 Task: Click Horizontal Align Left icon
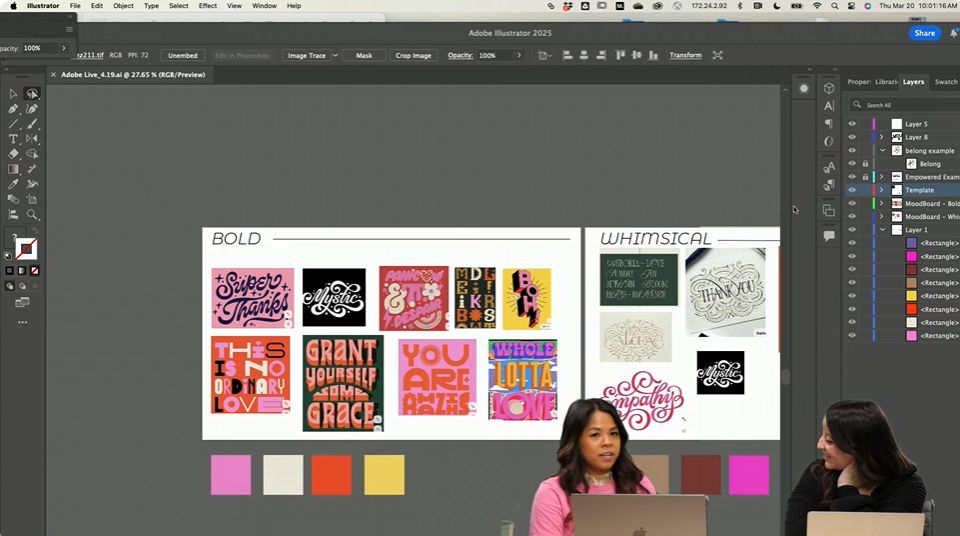568,55
